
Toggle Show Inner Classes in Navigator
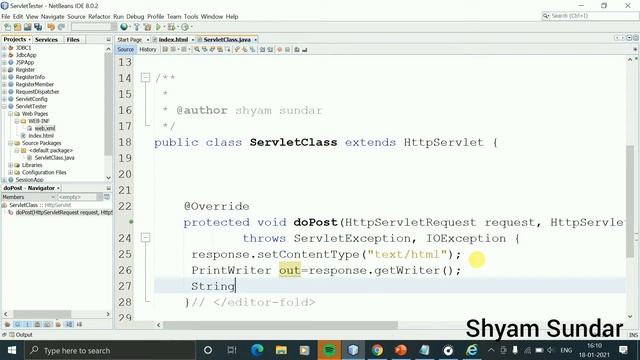pos(48,324)
